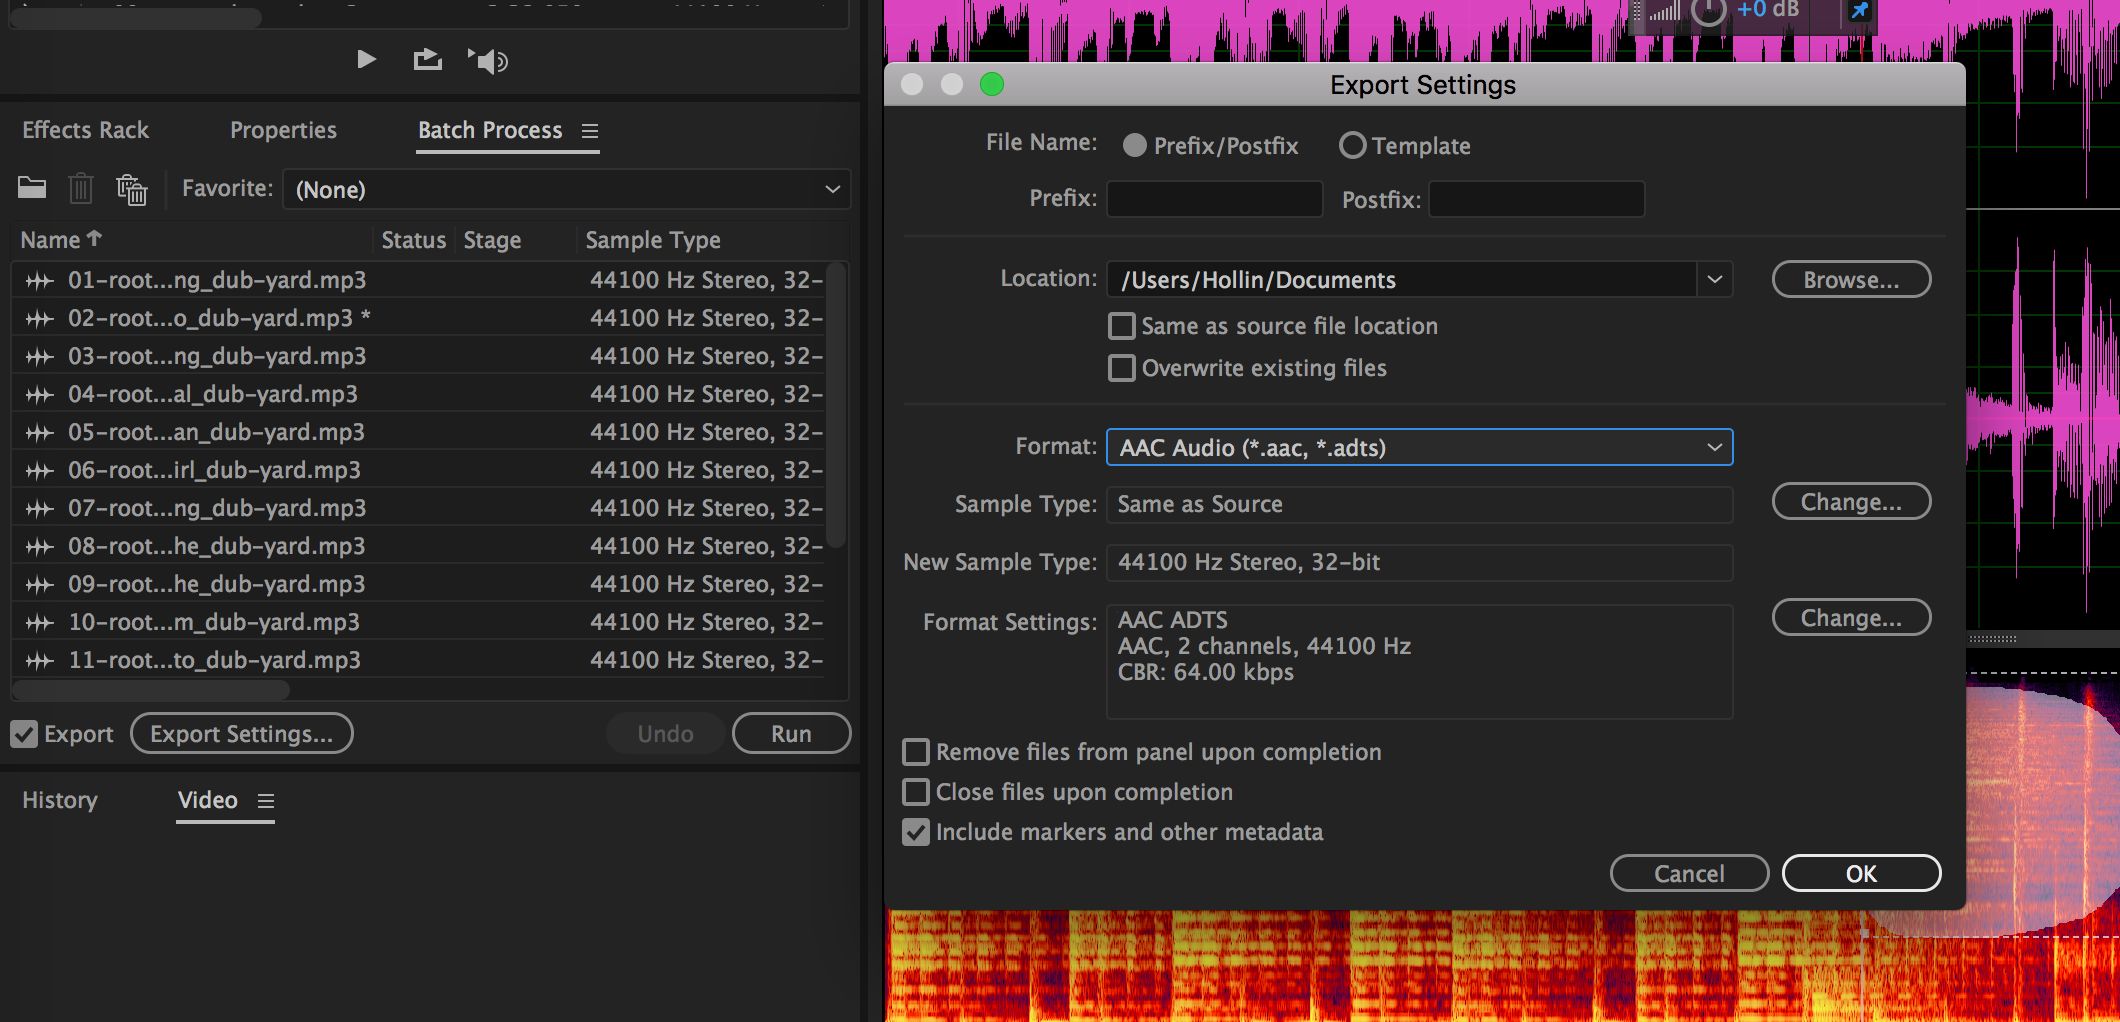The height and width of the screenshot is (1022, 2120).
Task: Open the Batch Process panel menu icon
Action: tap(590, 131)
